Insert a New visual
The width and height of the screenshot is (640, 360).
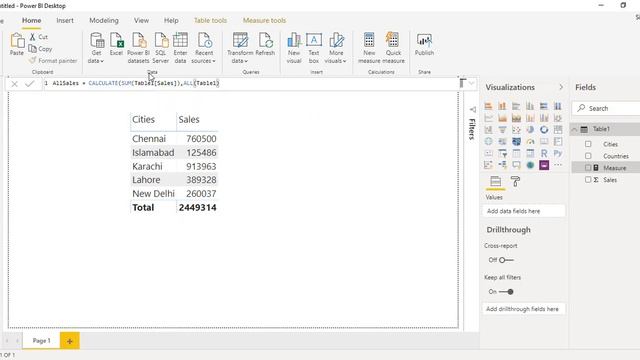(294, 48)
